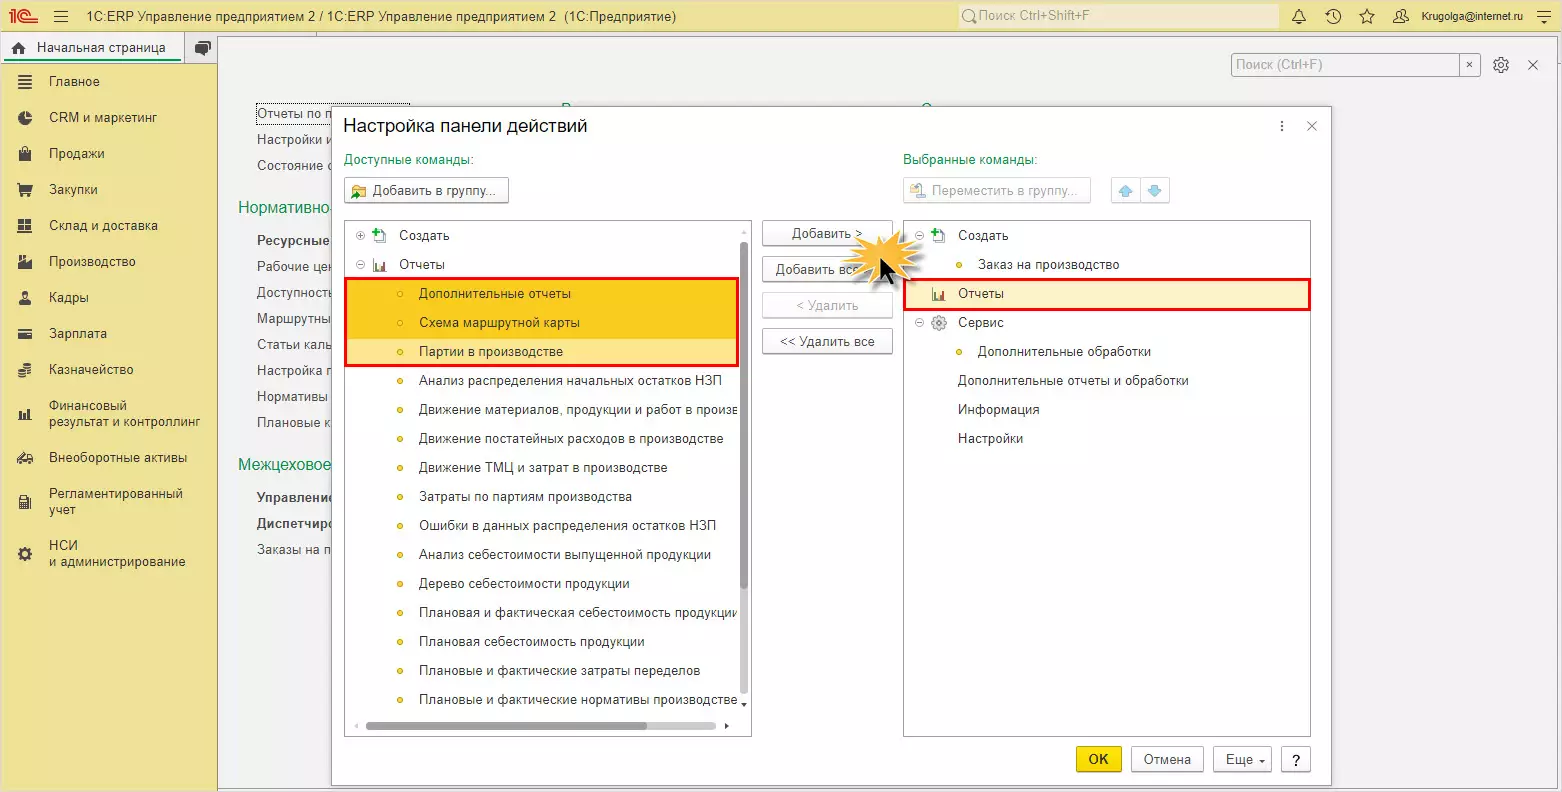
Task: Collapse the Создать group in selected commands
Action: (920, 236)
